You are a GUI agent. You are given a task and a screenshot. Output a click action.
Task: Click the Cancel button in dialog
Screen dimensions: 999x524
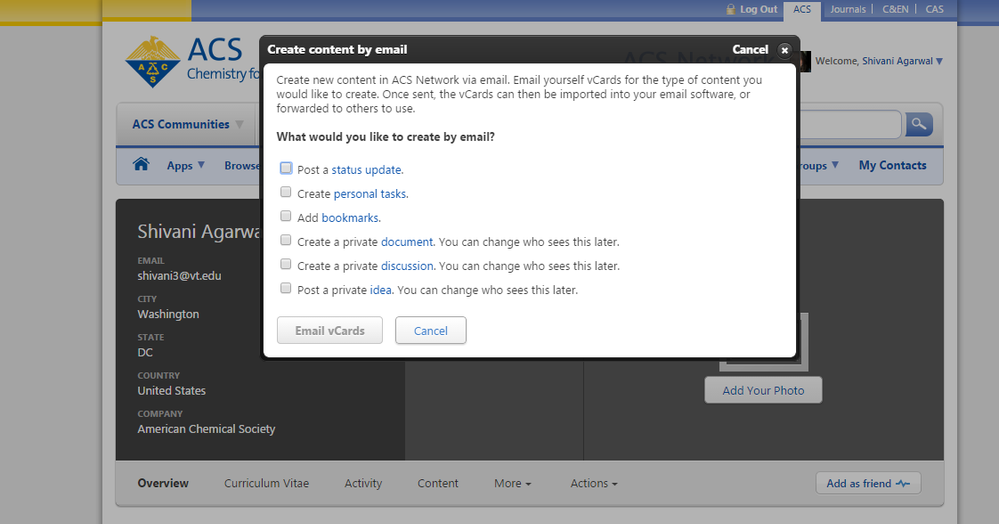[x=430, y=331]
